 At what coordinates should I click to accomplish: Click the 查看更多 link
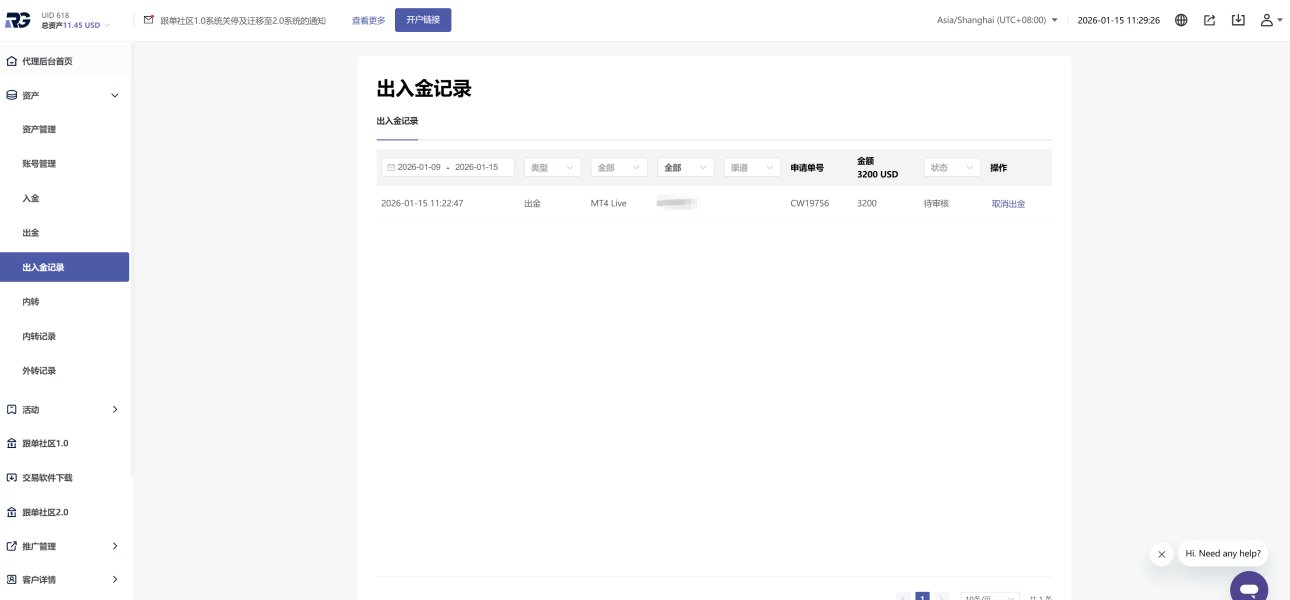click(368, 20)
